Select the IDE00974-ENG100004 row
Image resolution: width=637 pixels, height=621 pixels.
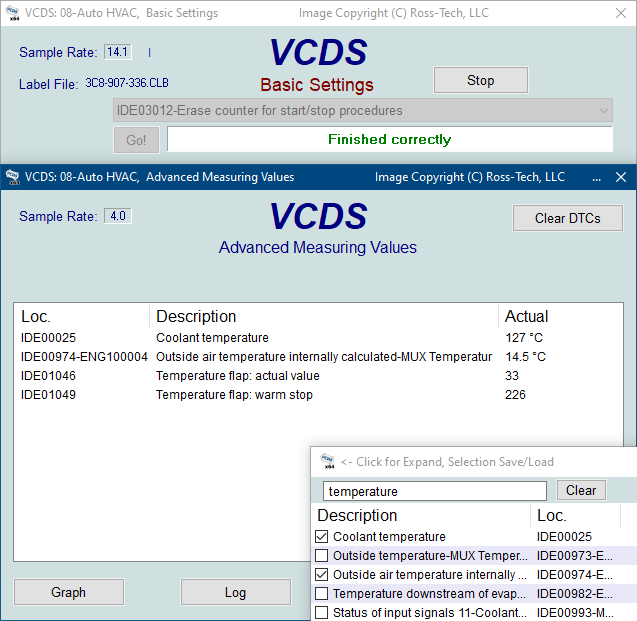(x=318, y=357)
